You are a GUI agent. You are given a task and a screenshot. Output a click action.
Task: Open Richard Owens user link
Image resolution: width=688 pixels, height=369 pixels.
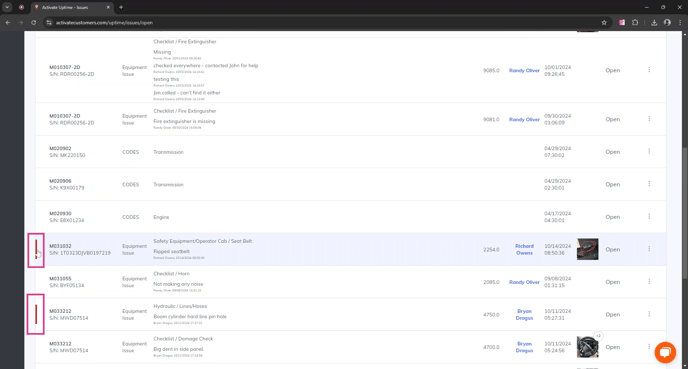[x=524, y=249]
